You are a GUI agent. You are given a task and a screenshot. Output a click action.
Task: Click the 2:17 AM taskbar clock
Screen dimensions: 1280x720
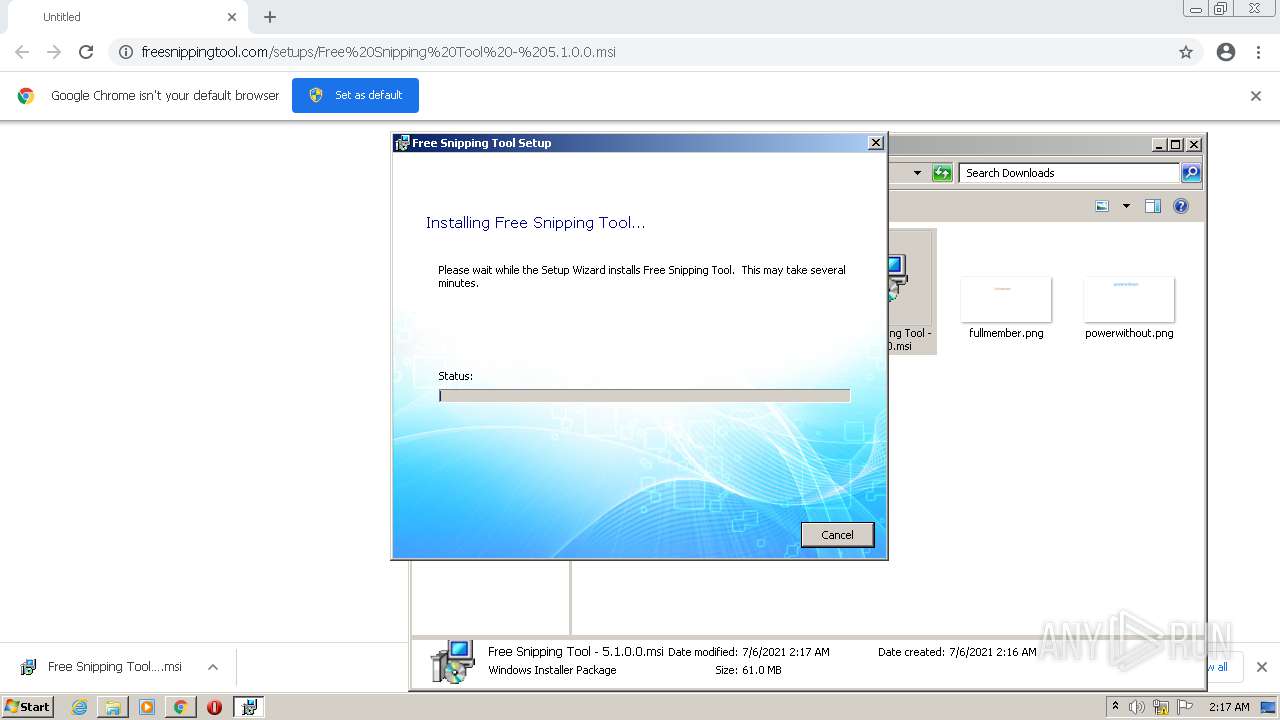1229,707
